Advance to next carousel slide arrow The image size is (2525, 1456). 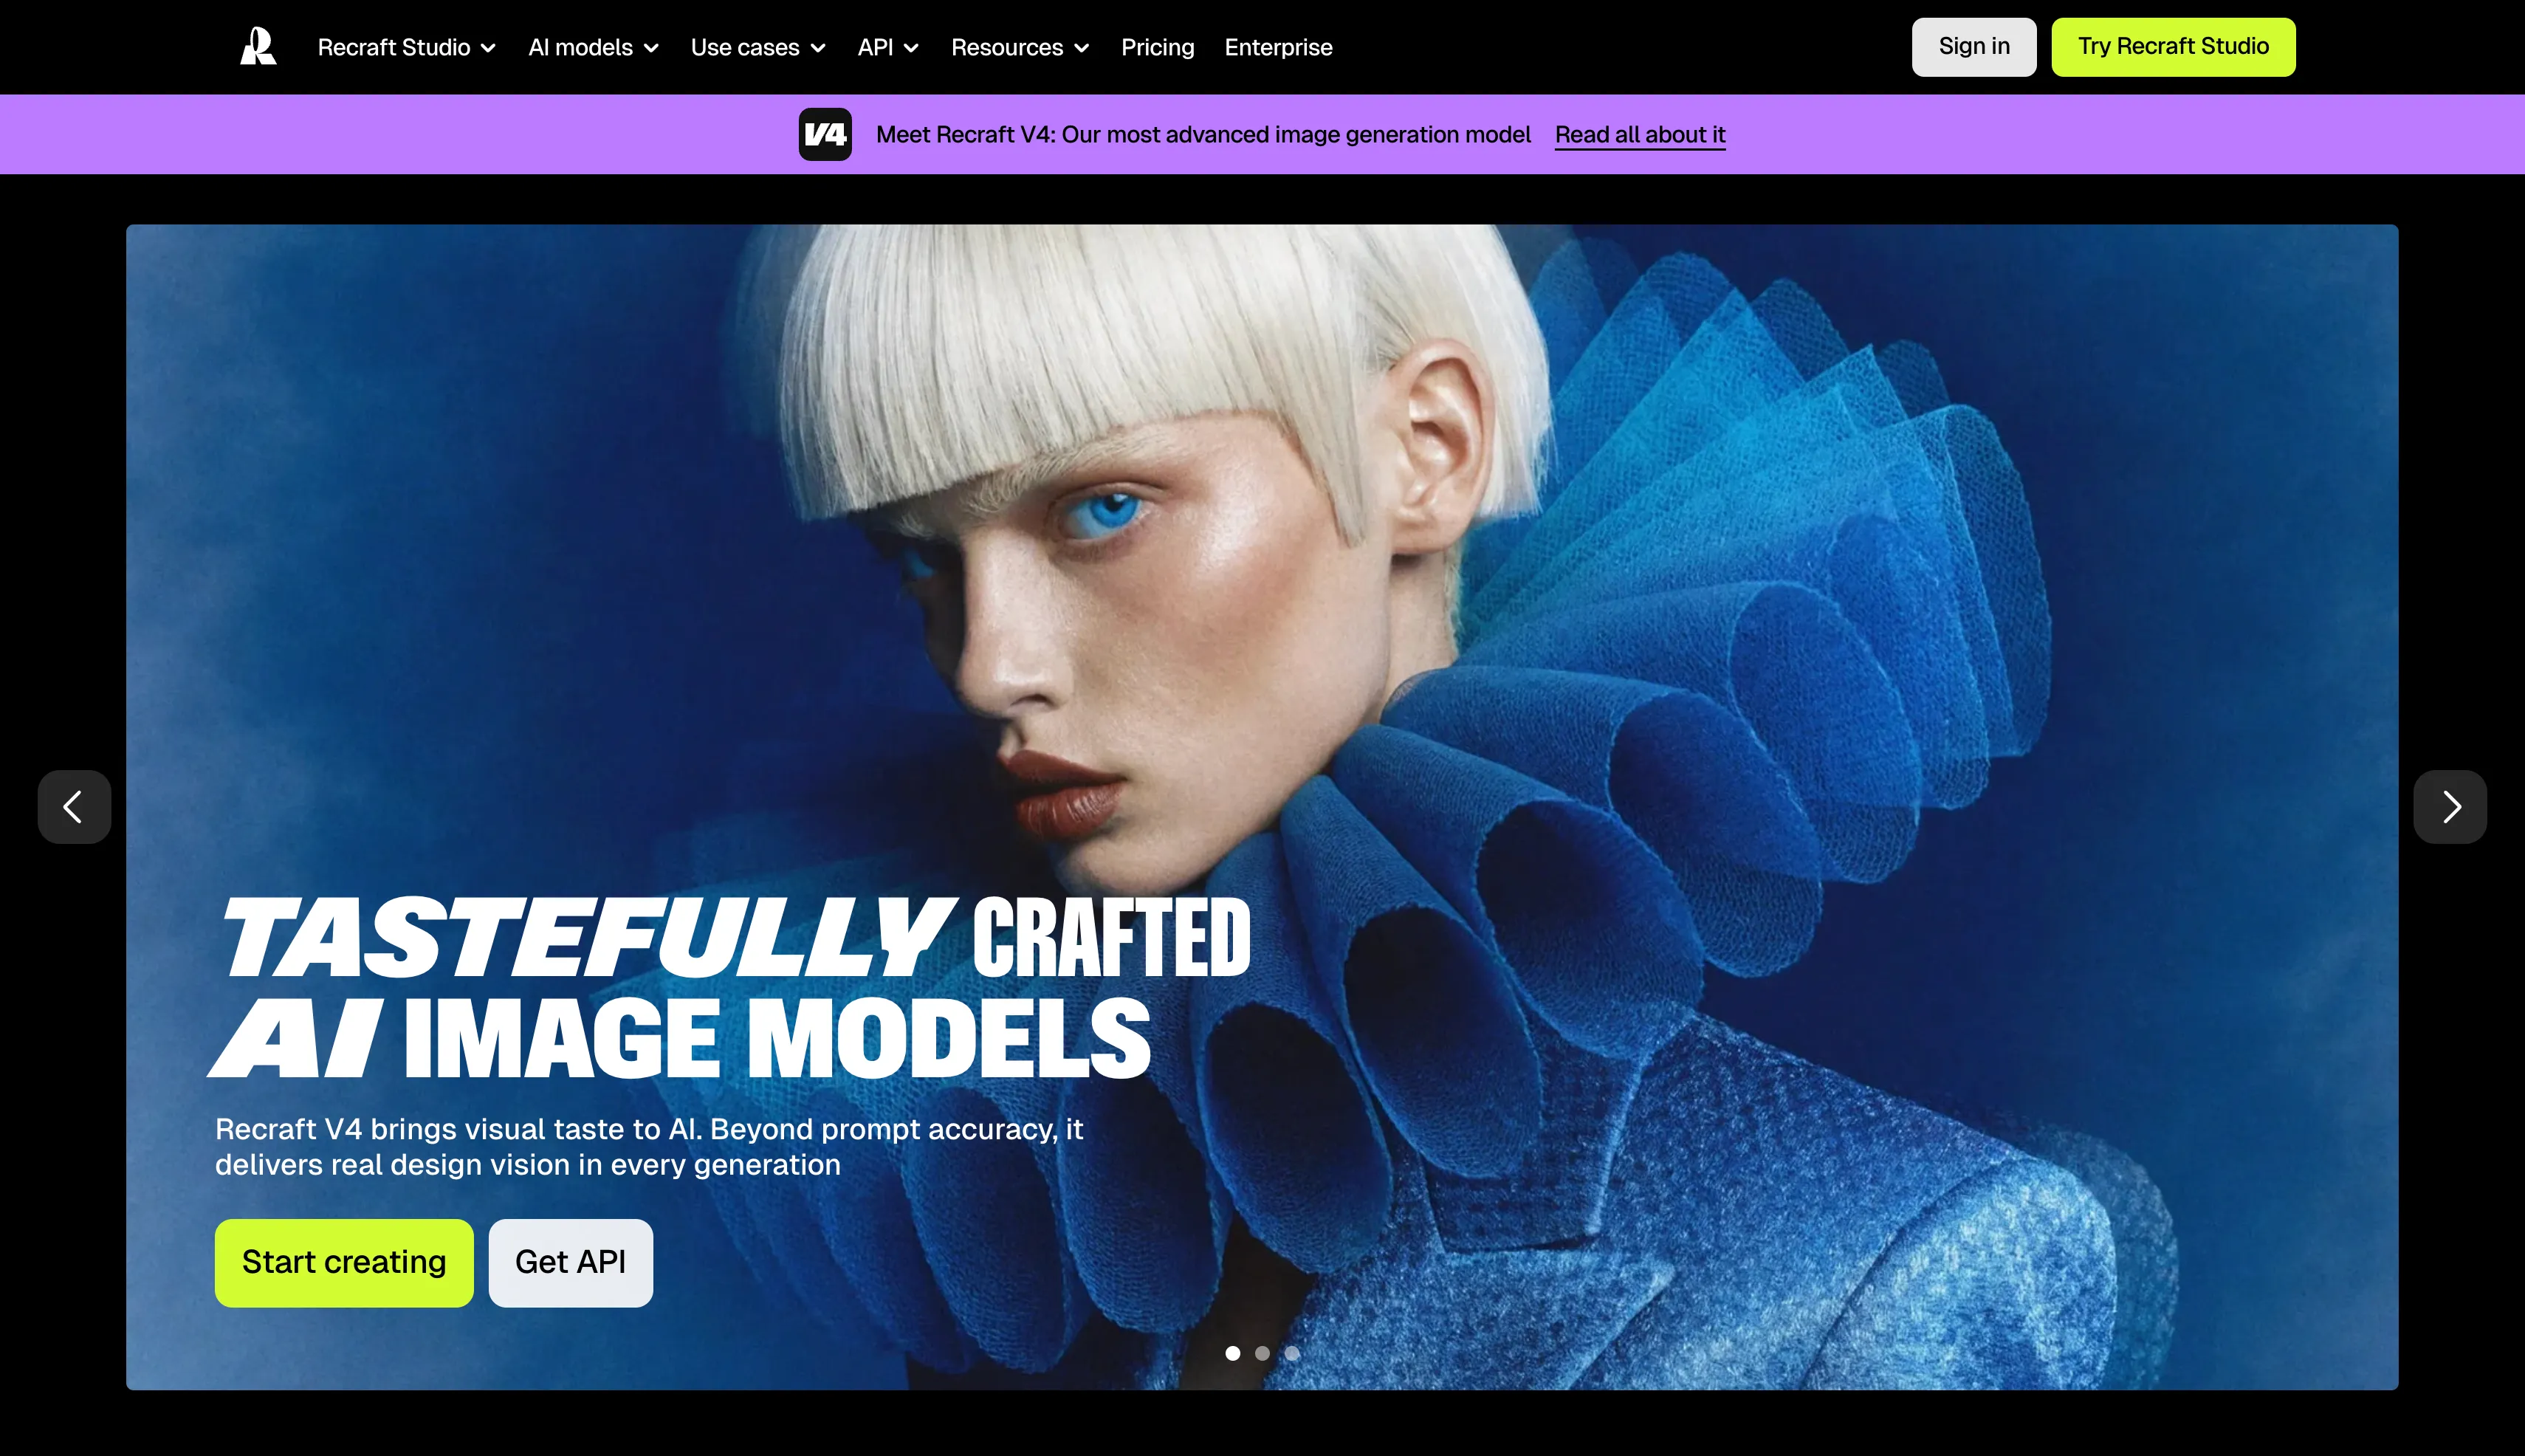tap(2449, 806)
